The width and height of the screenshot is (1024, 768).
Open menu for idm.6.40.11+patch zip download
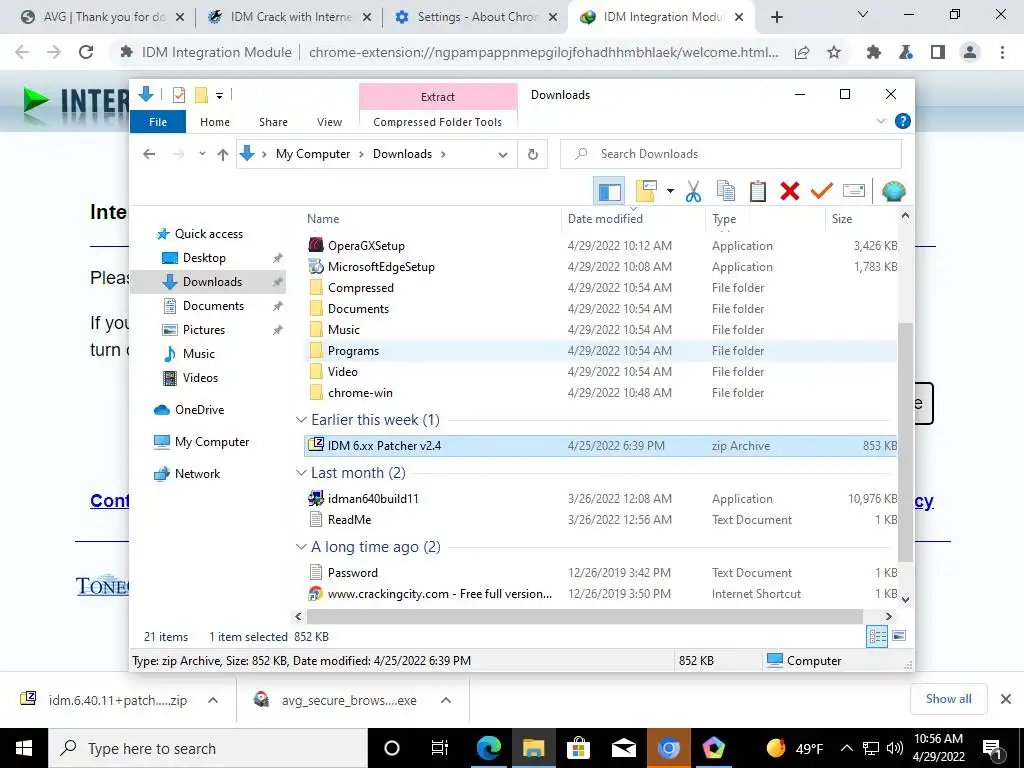[x=212, y=700]
